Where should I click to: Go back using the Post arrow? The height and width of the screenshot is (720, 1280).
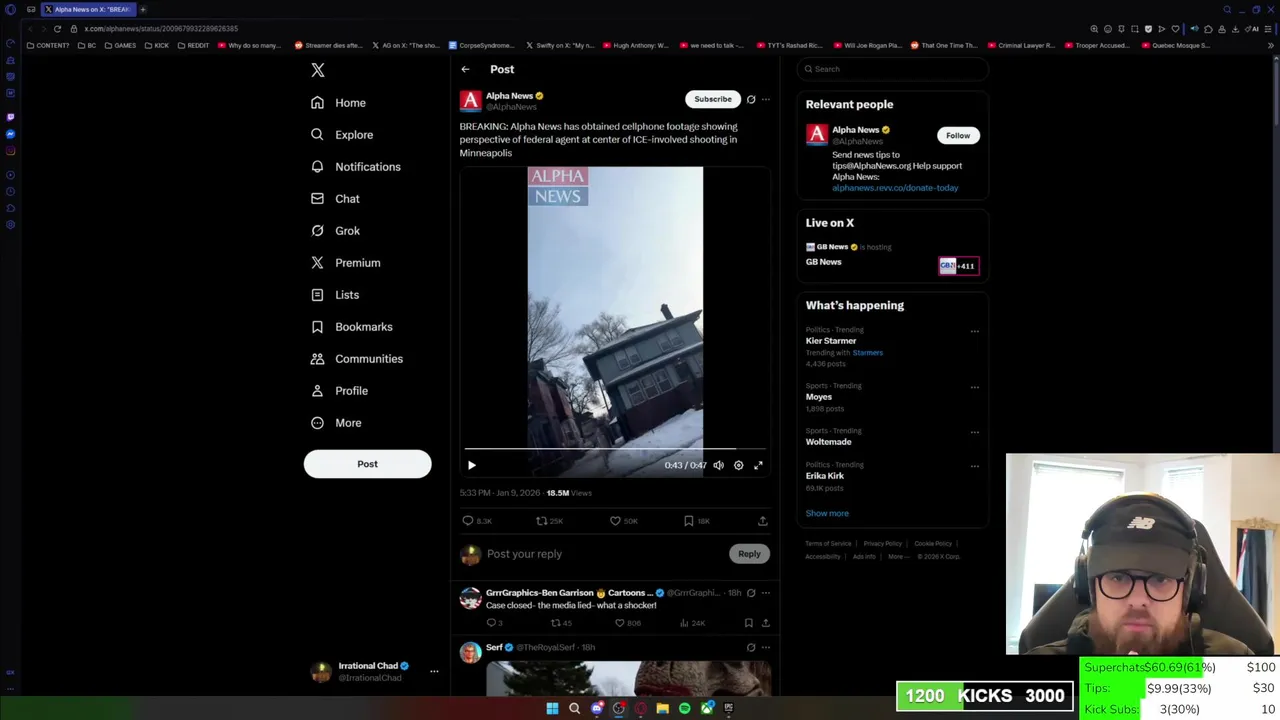coord(465,69)
